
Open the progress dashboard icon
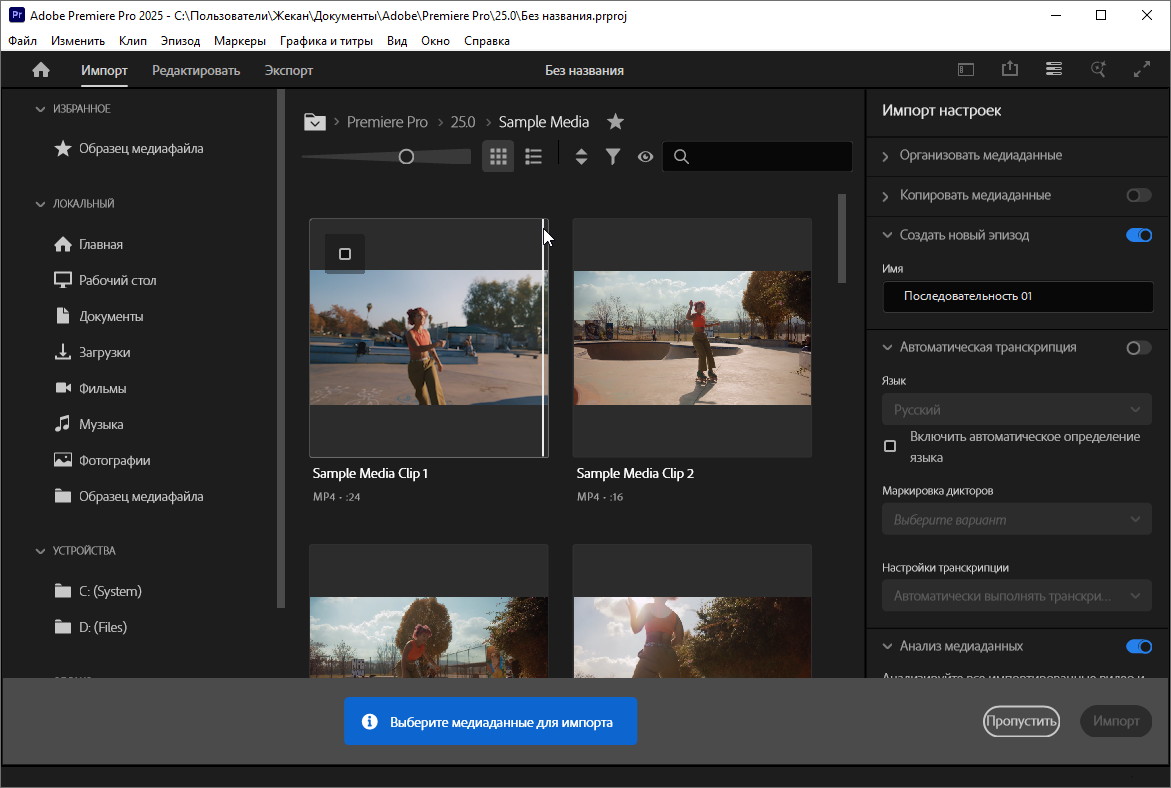[1054, 69]
